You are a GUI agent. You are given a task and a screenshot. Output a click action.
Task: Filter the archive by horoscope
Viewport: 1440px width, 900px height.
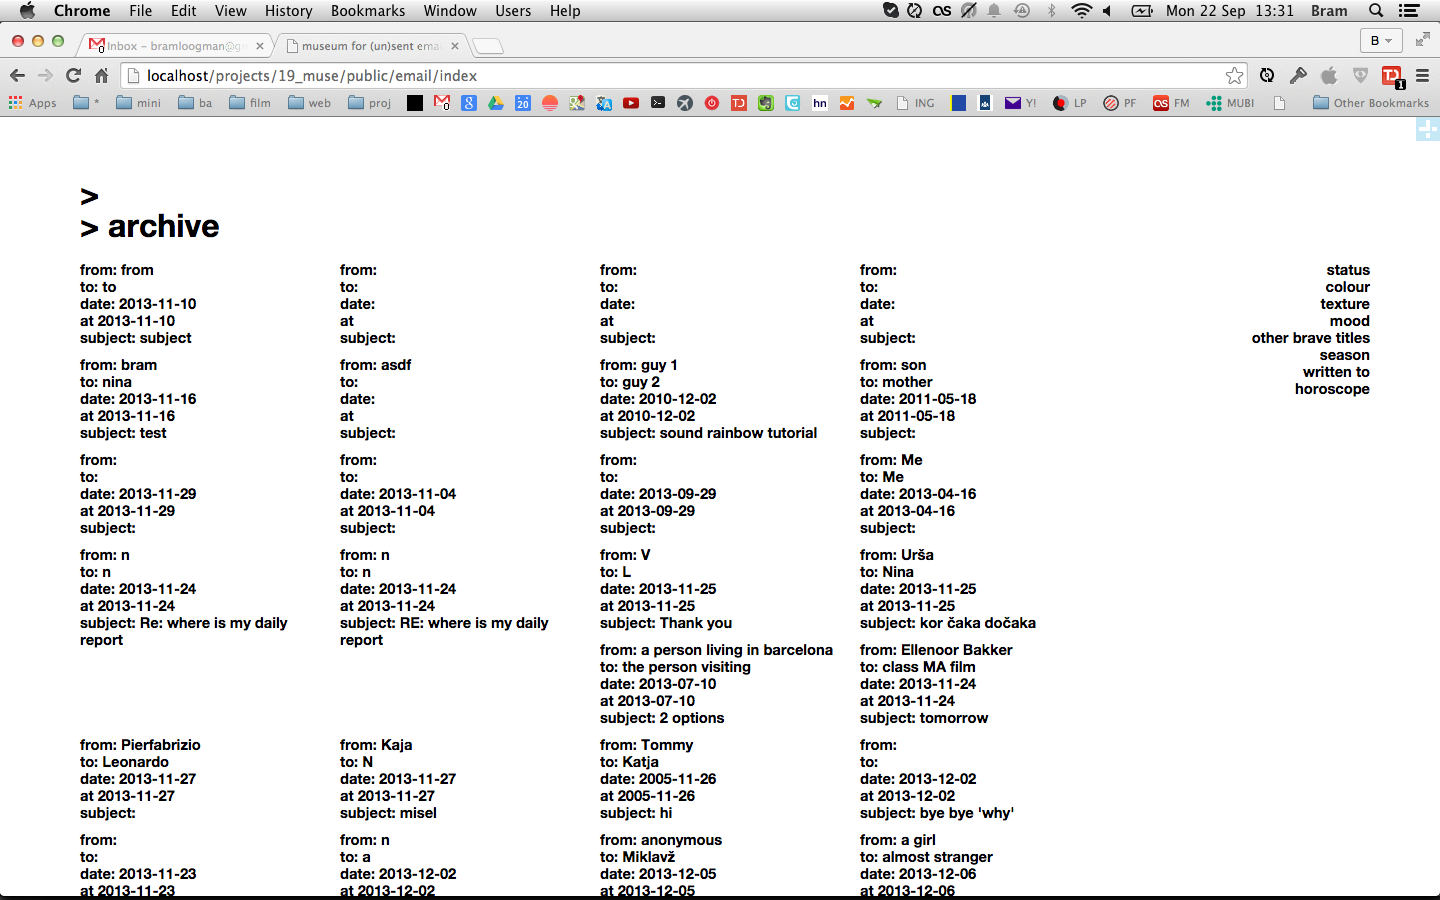(1331, 389)
